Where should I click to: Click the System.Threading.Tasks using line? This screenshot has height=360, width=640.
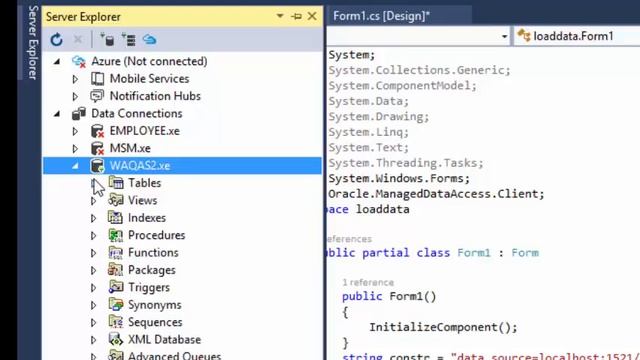(x=406, y=163)
